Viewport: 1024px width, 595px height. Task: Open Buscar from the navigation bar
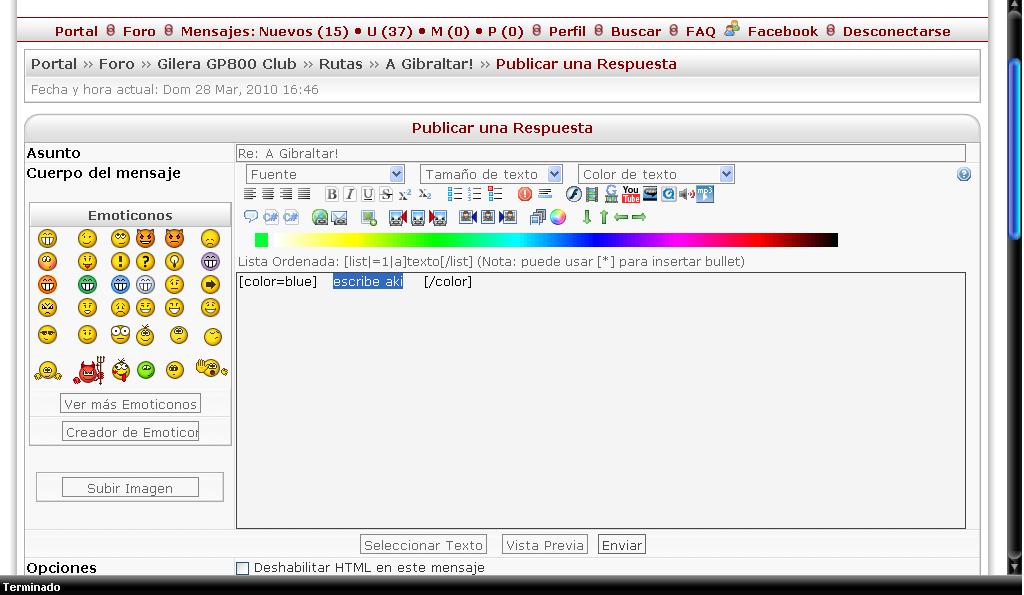point(636,31)
